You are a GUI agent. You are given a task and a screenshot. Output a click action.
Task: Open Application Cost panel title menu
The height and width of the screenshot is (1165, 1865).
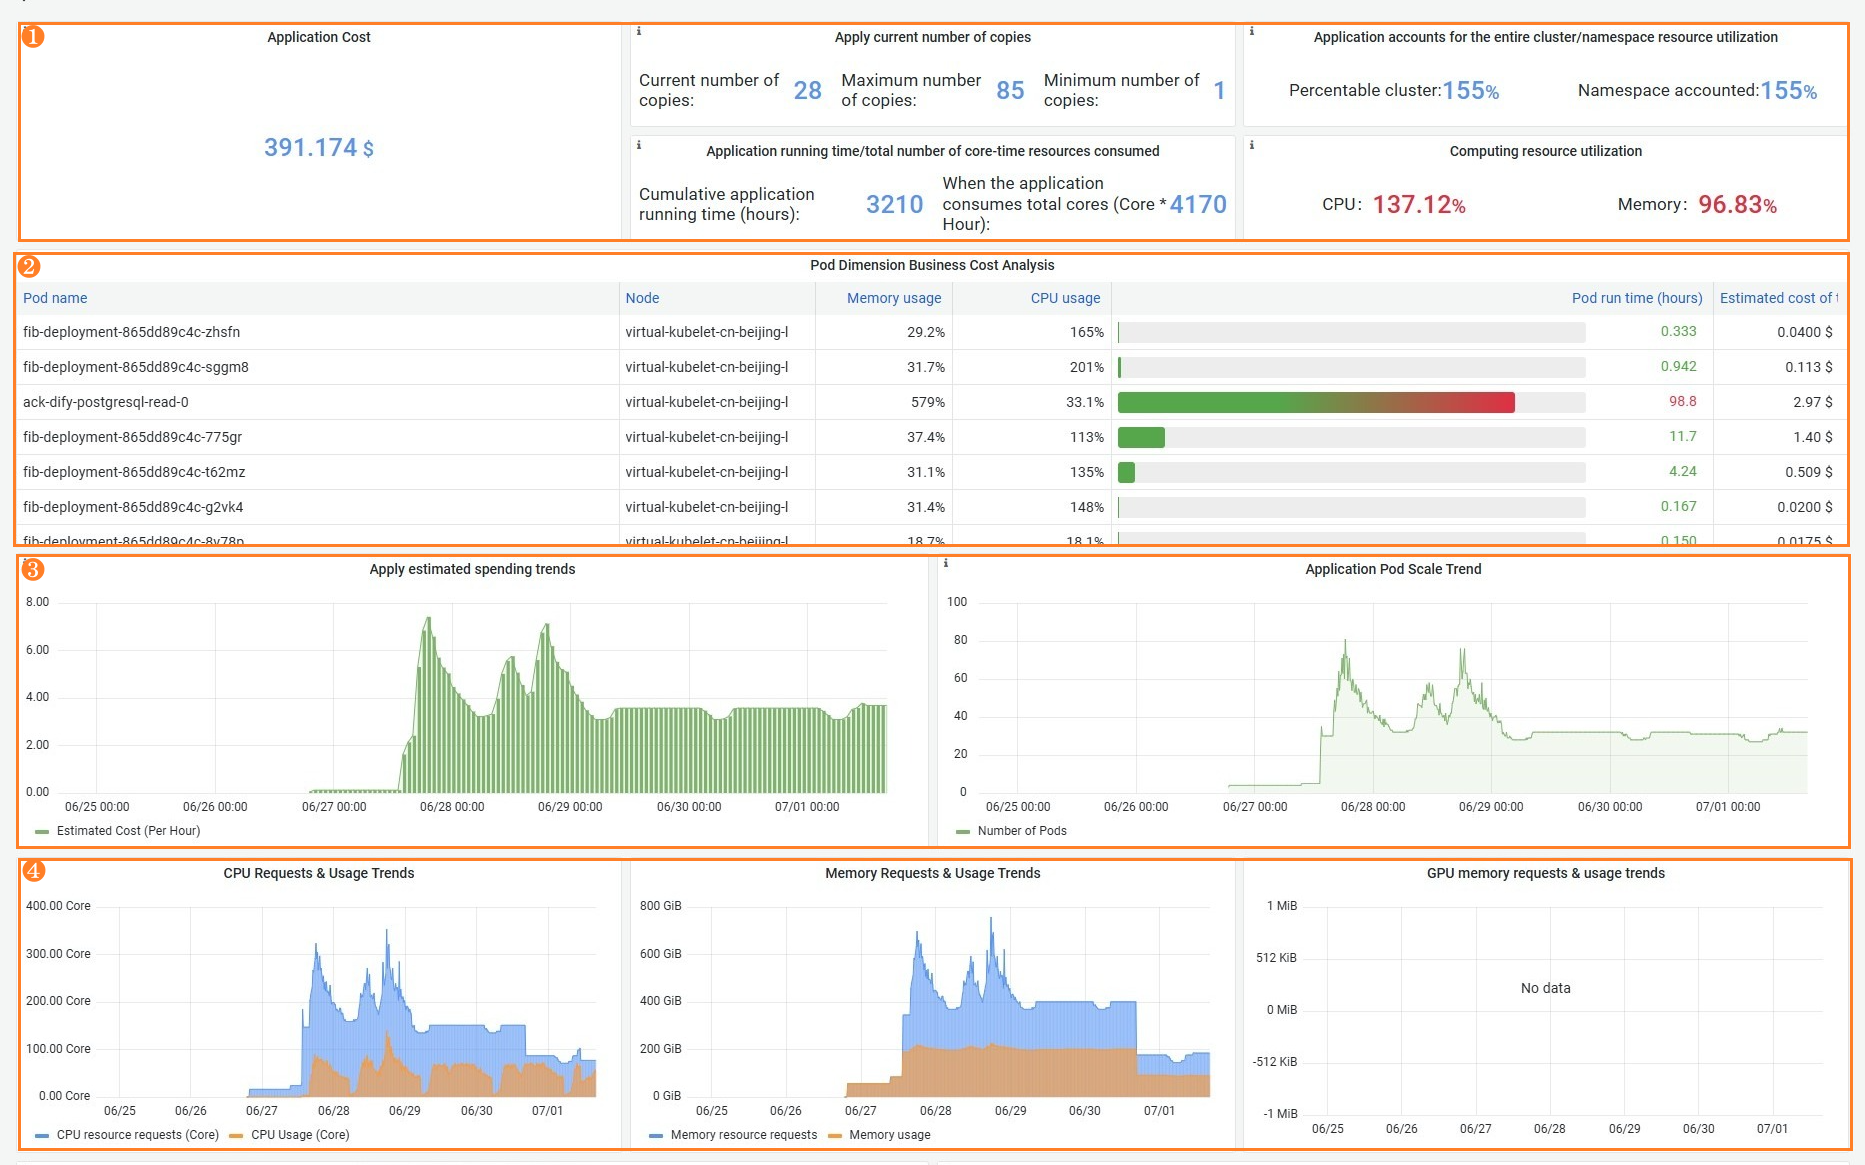coord(318,37)
